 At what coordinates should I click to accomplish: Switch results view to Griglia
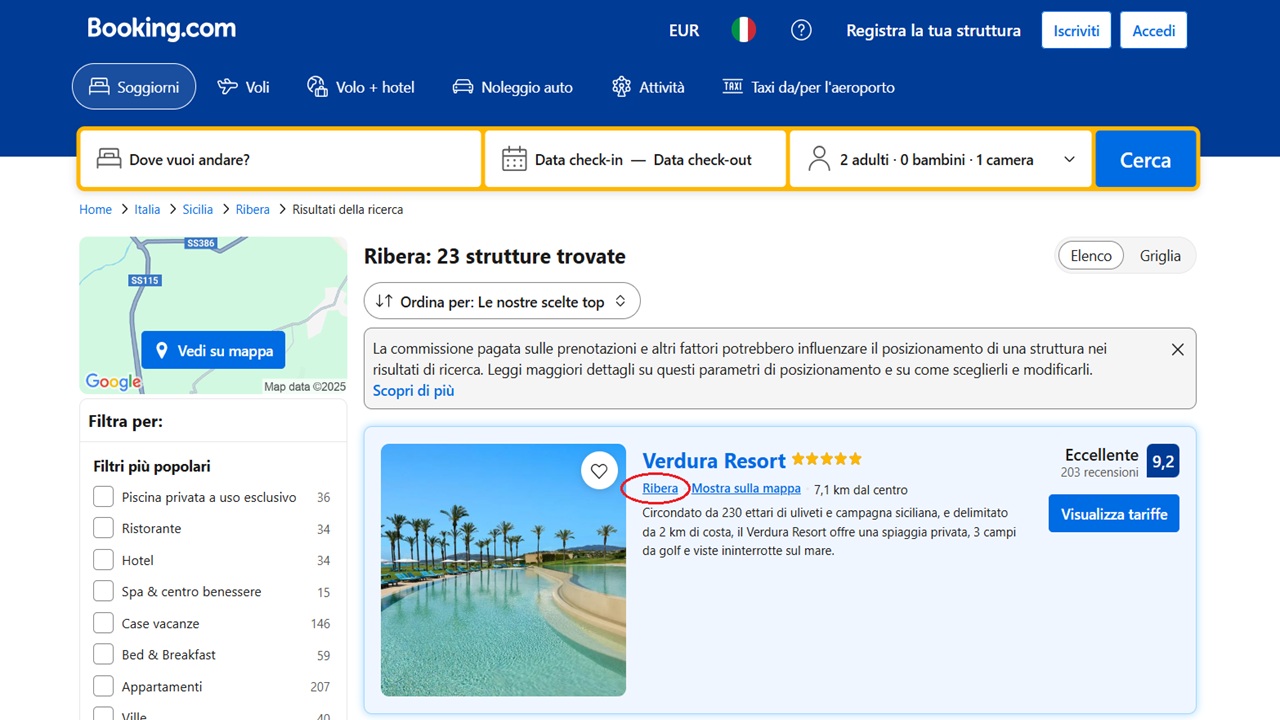click(x=1160, y=256)
